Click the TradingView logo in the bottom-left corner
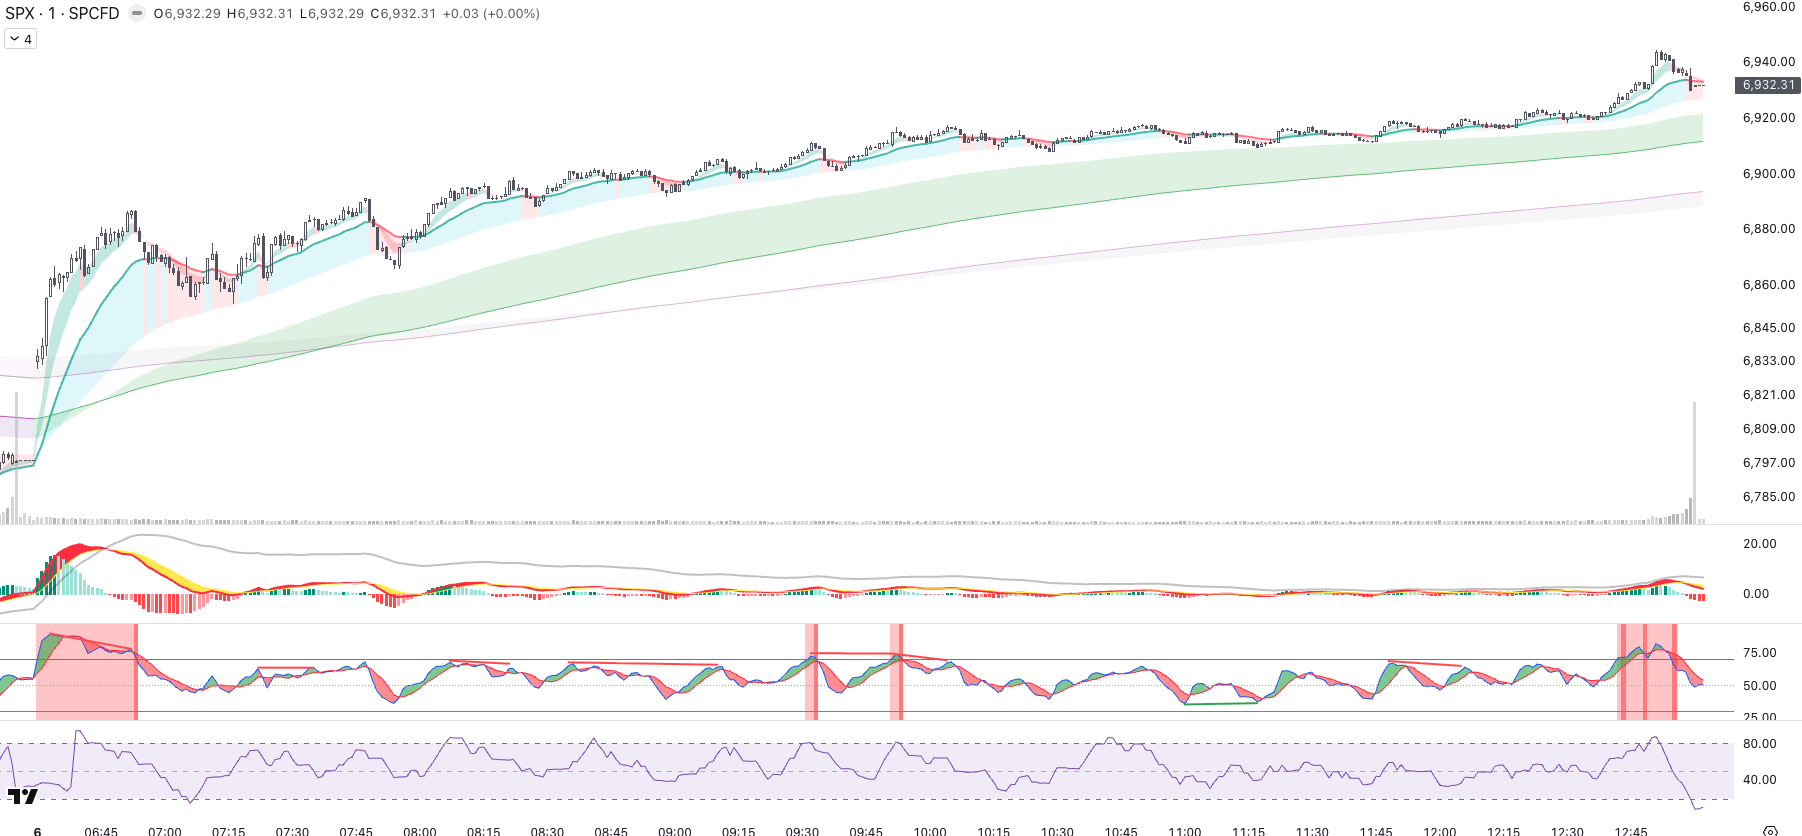This screenshot has height=836, width=1802. pos(22,796)
